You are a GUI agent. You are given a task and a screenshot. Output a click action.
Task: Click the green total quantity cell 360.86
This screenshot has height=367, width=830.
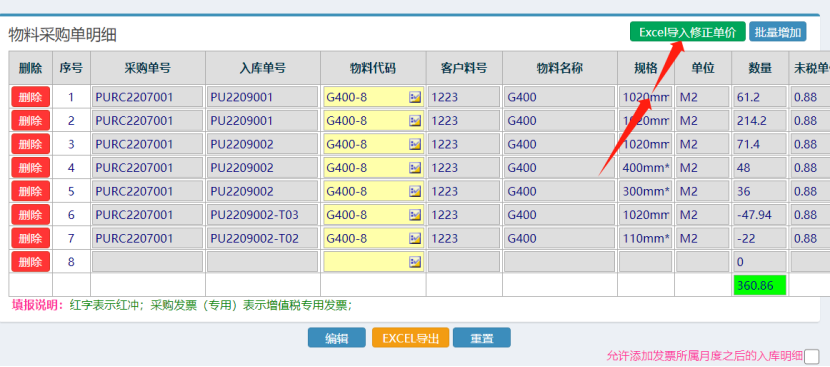point(760,285)
